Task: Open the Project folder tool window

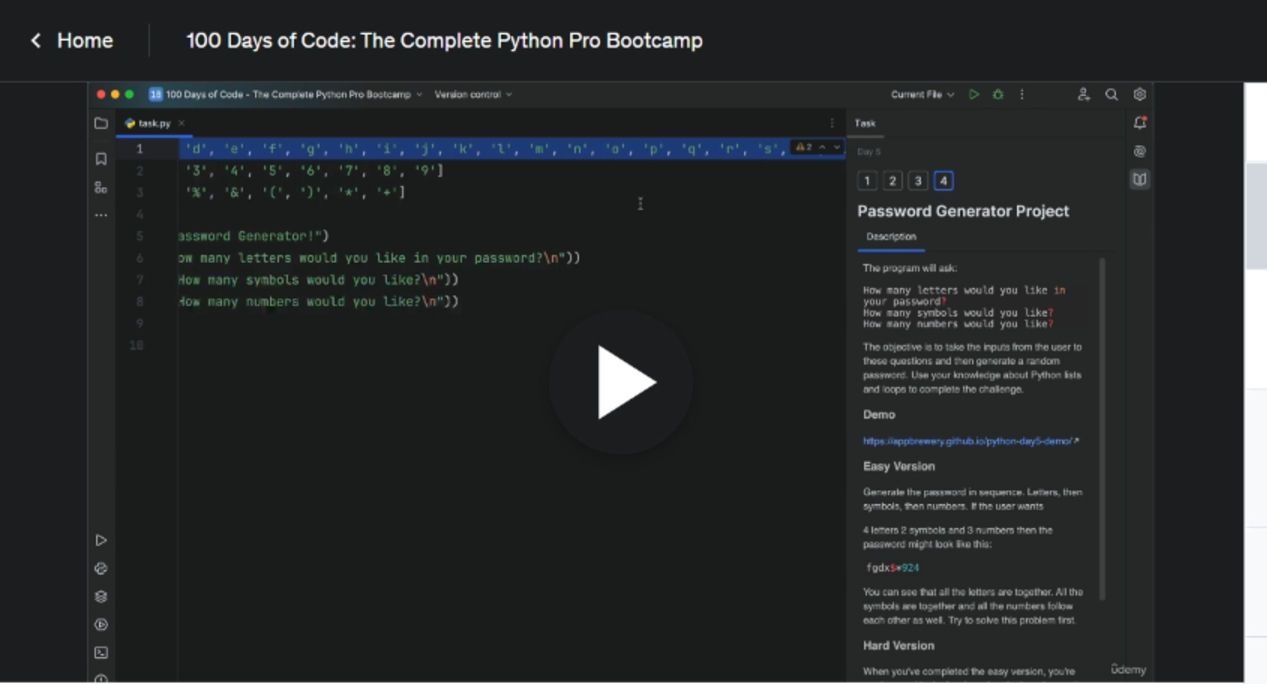Action: click(101, 124)
